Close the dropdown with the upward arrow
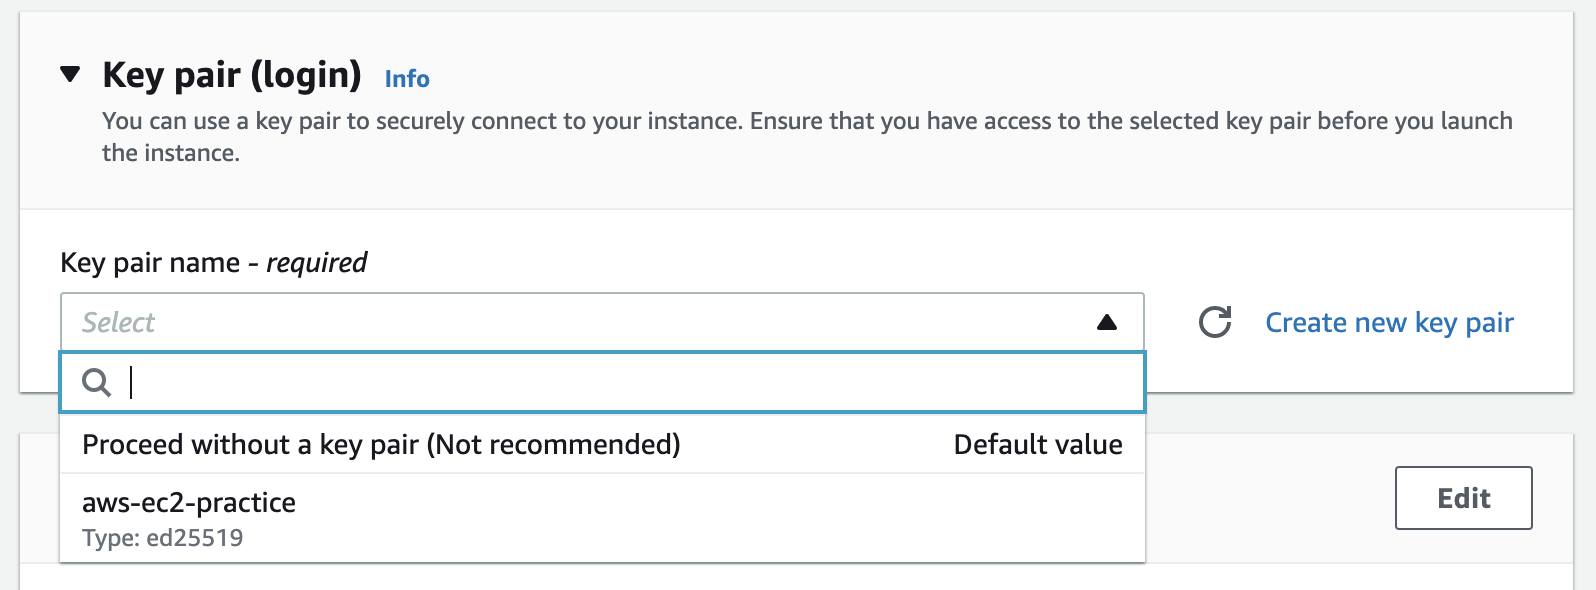1596x590 pixels. pos(1106,322)
